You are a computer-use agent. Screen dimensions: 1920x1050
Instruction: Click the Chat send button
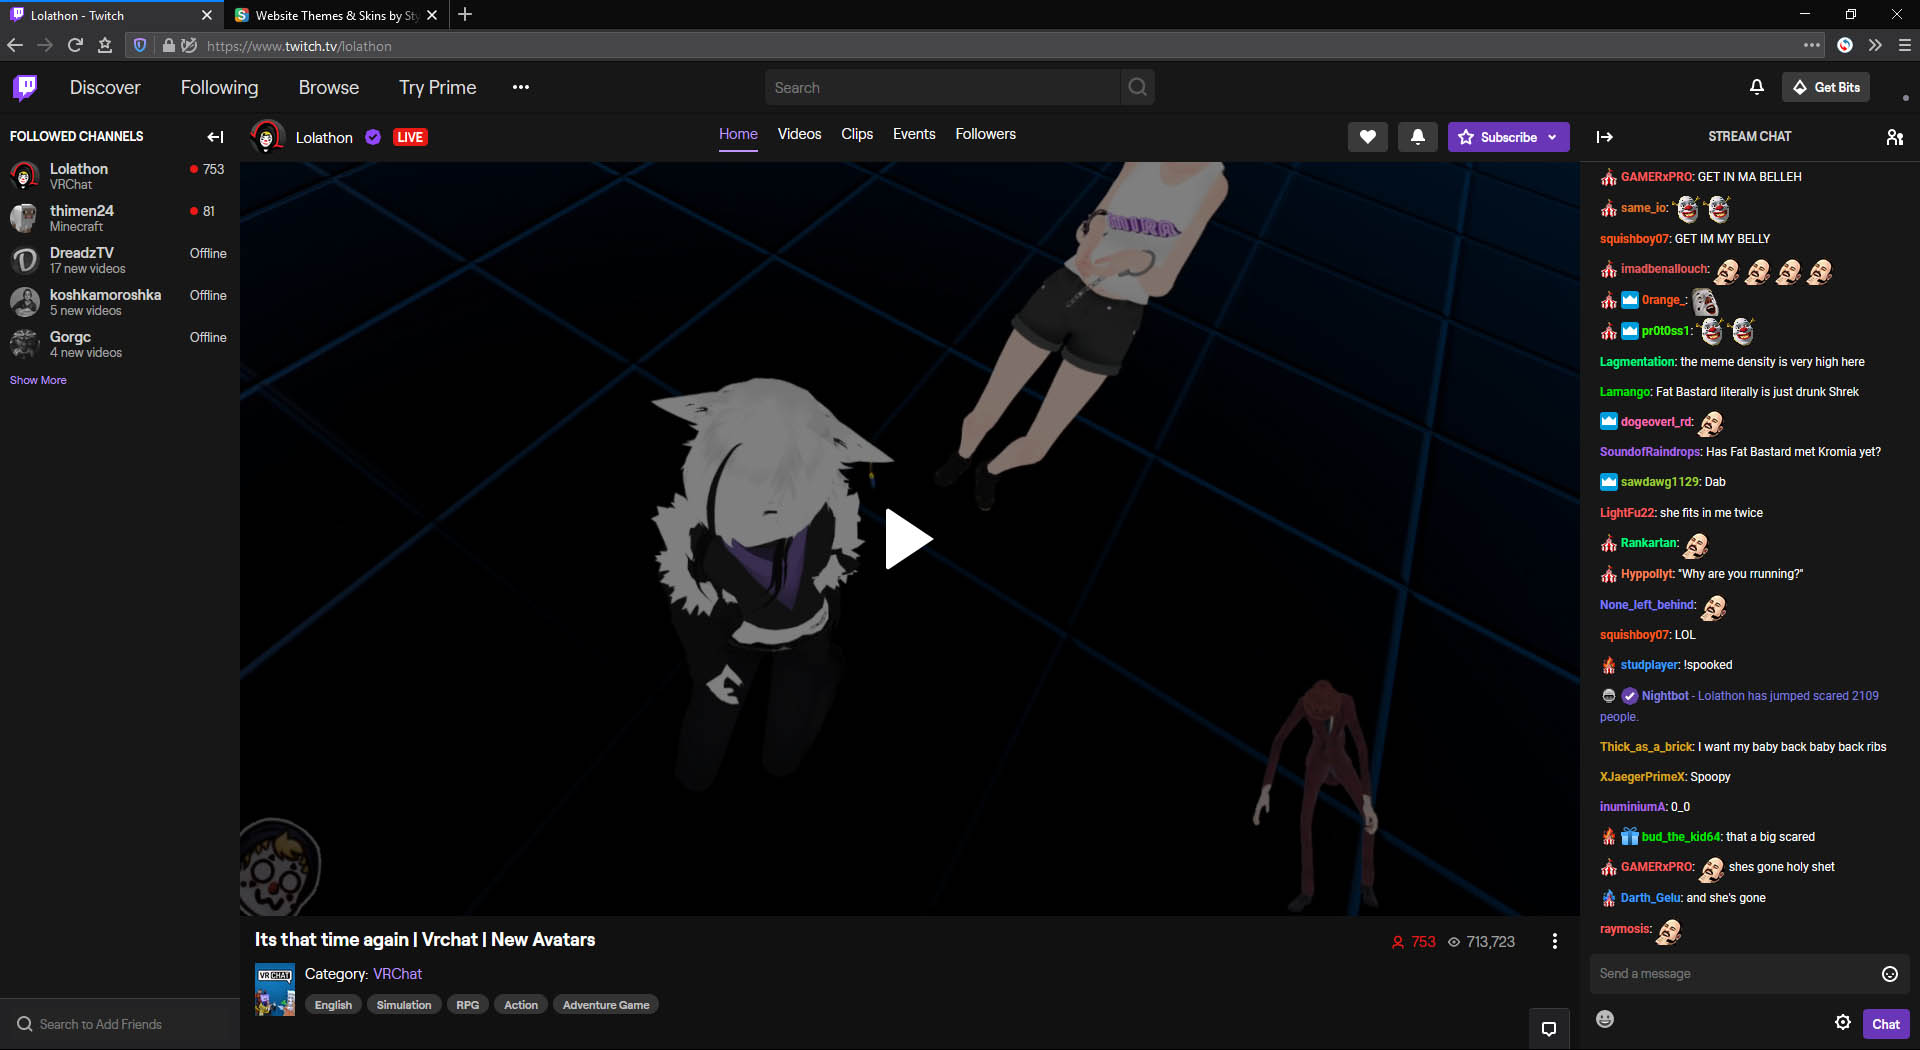[1886, 1024]
